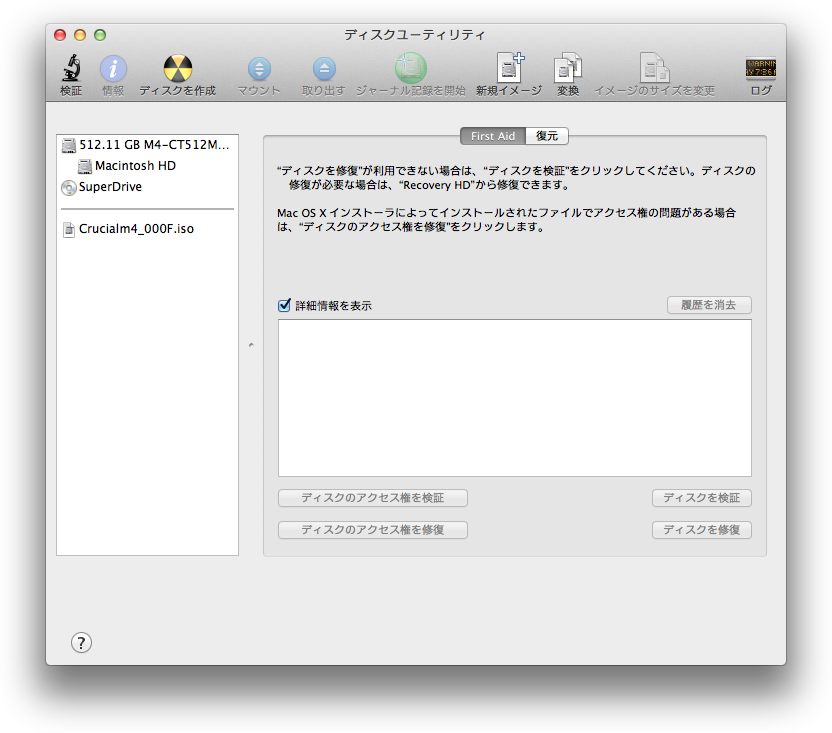832x733 pixels.
Task: Click inside the detail log text area
Action: (515, 398)
